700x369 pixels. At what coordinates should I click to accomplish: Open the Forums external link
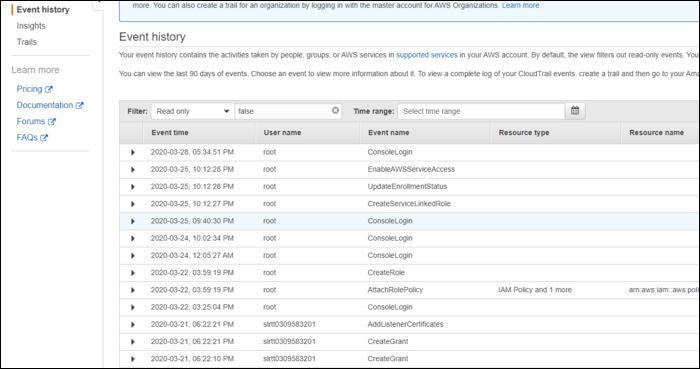36,121
